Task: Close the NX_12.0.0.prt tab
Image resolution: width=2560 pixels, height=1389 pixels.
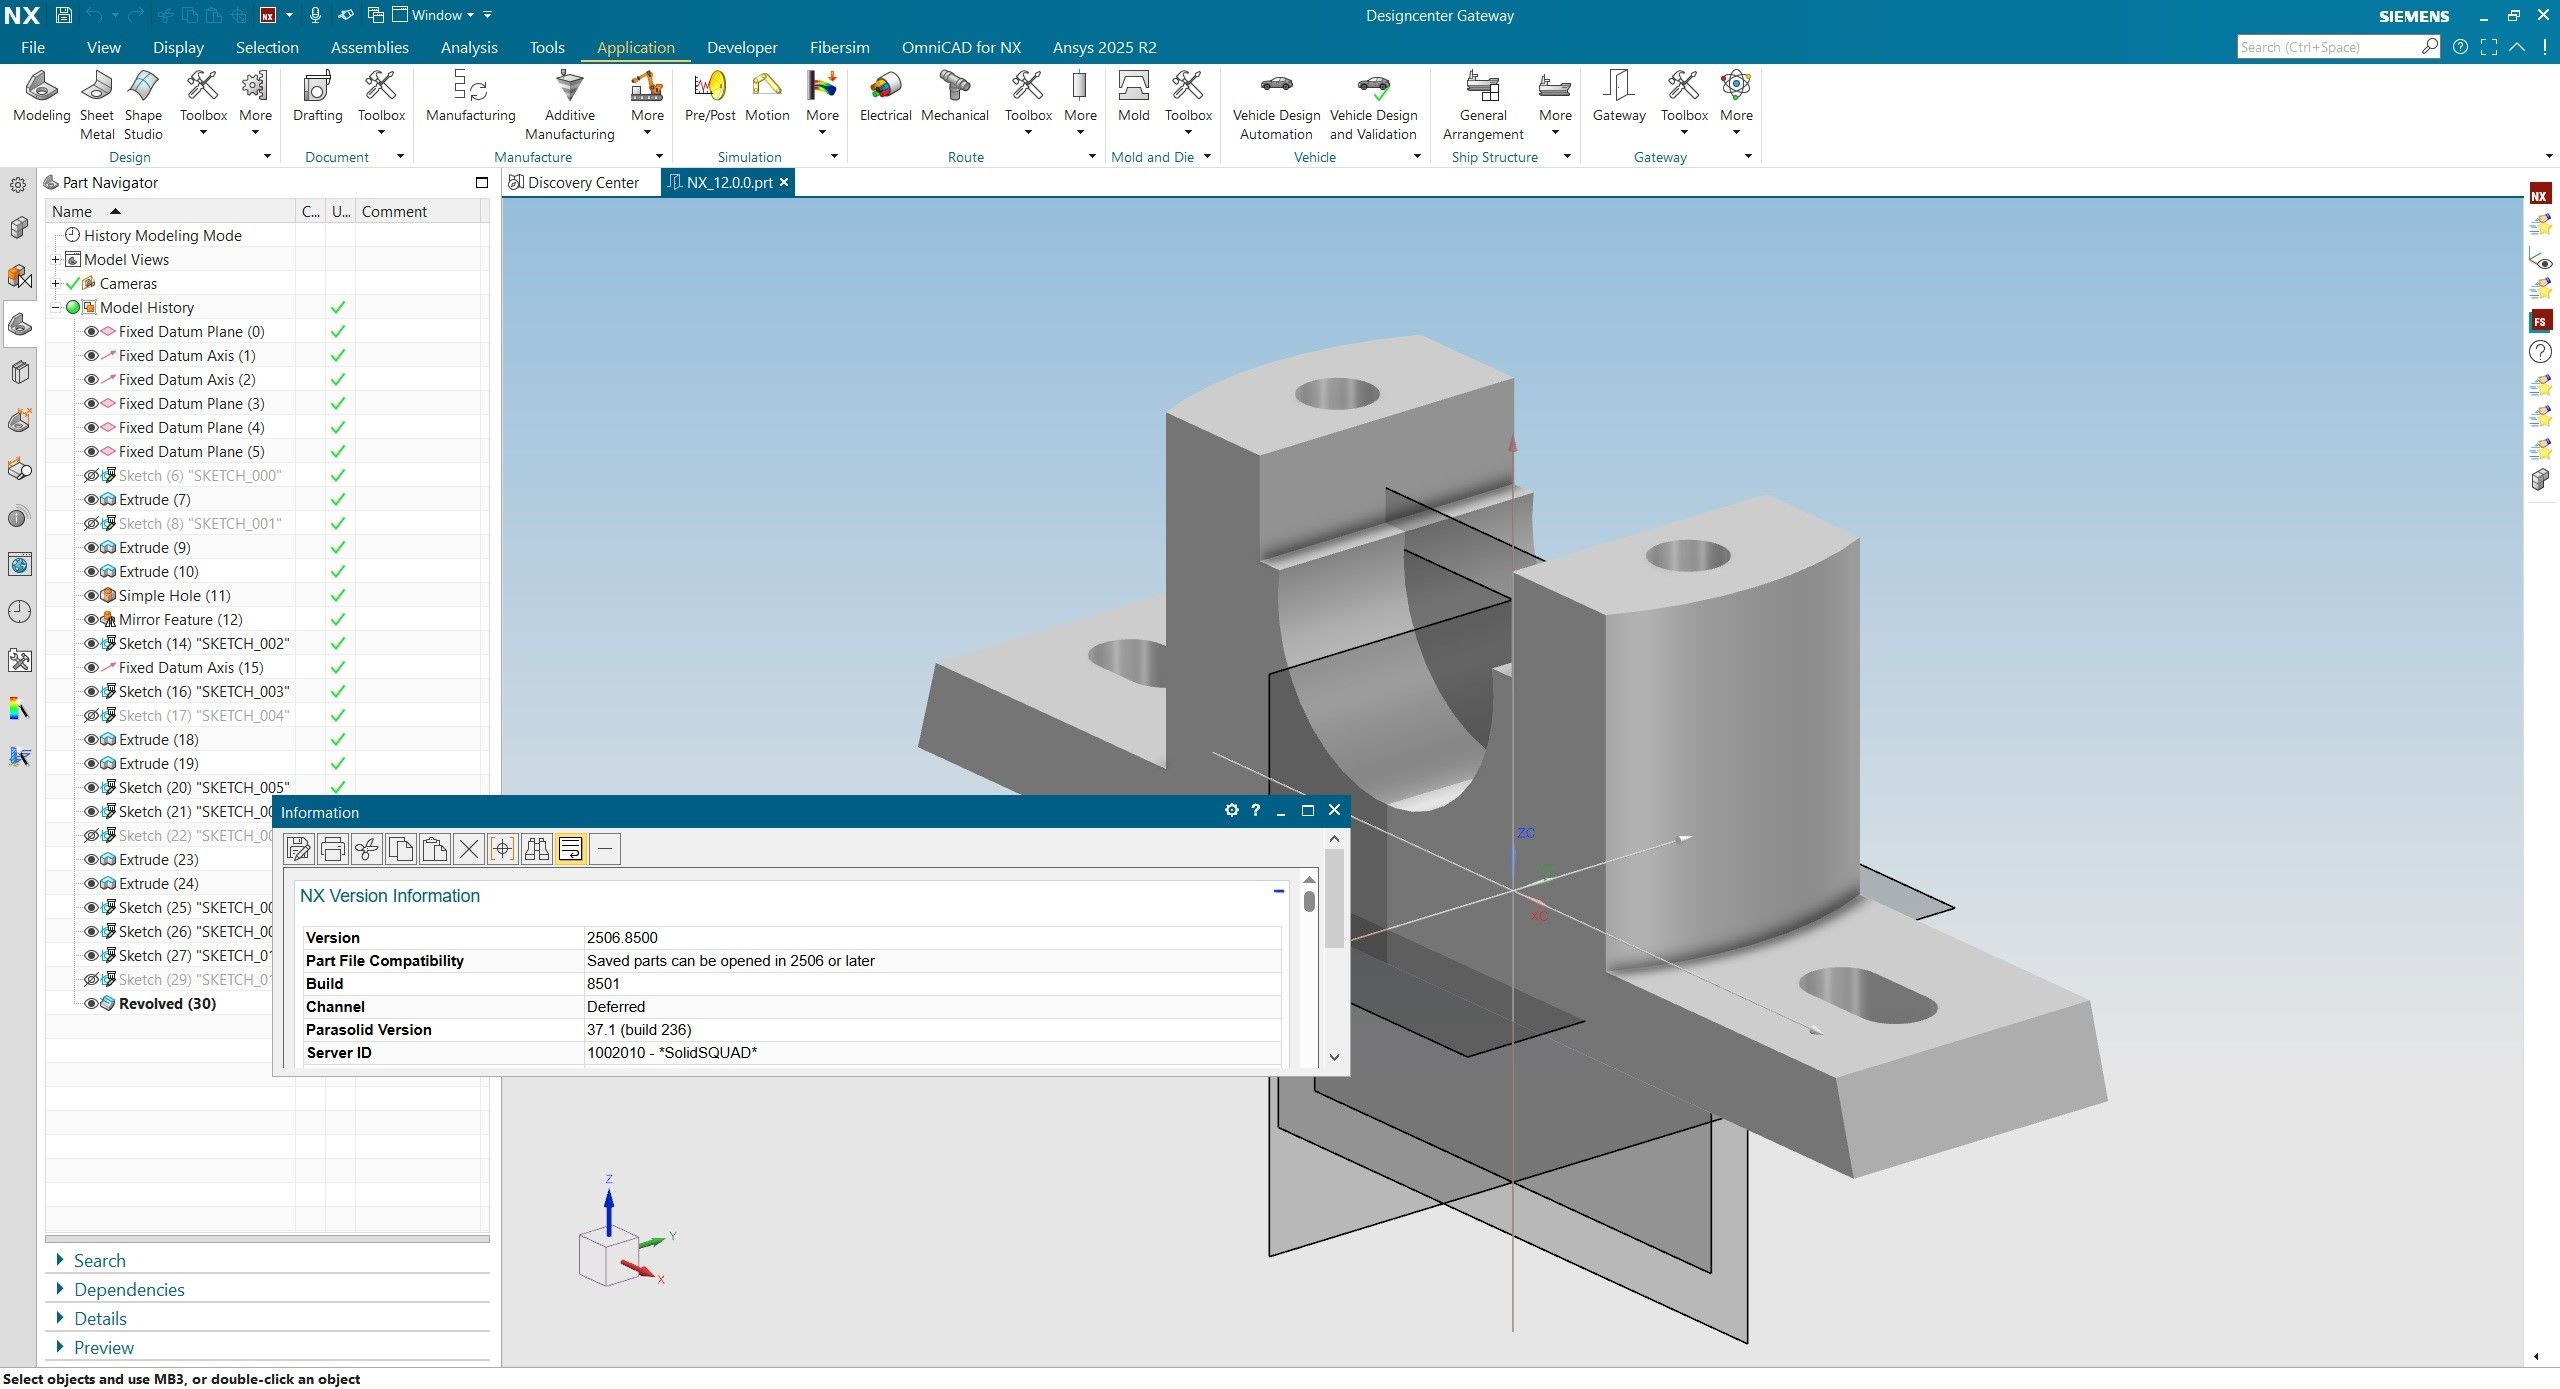Action: pyautogui.click(x=784, y=182)
